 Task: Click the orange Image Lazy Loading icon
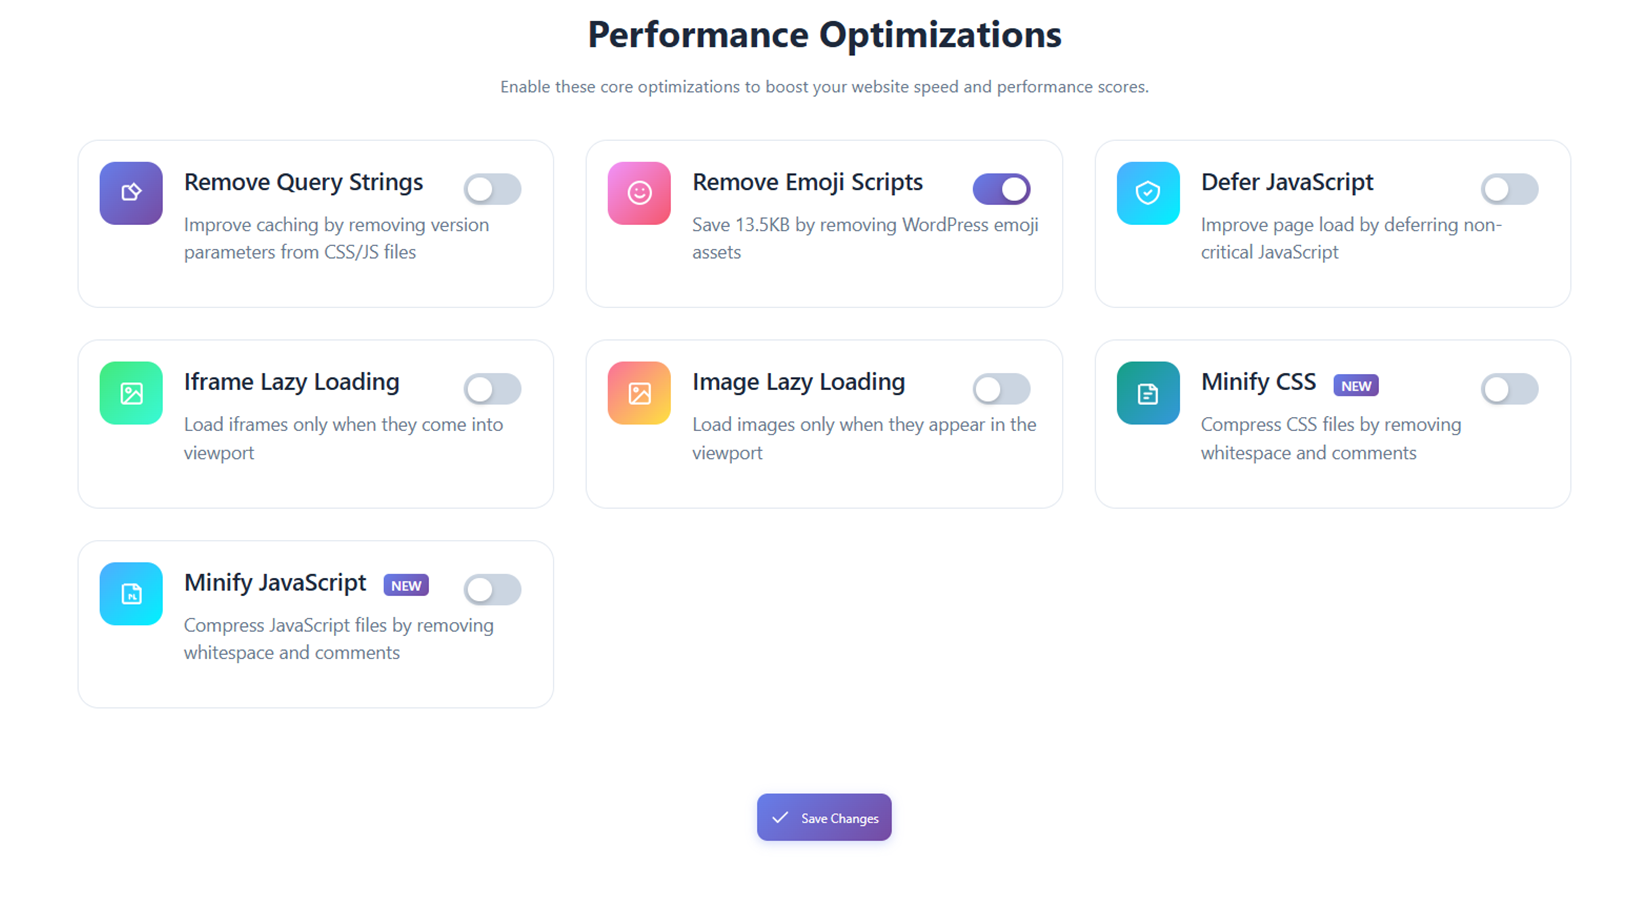click(x=639, y=393)
